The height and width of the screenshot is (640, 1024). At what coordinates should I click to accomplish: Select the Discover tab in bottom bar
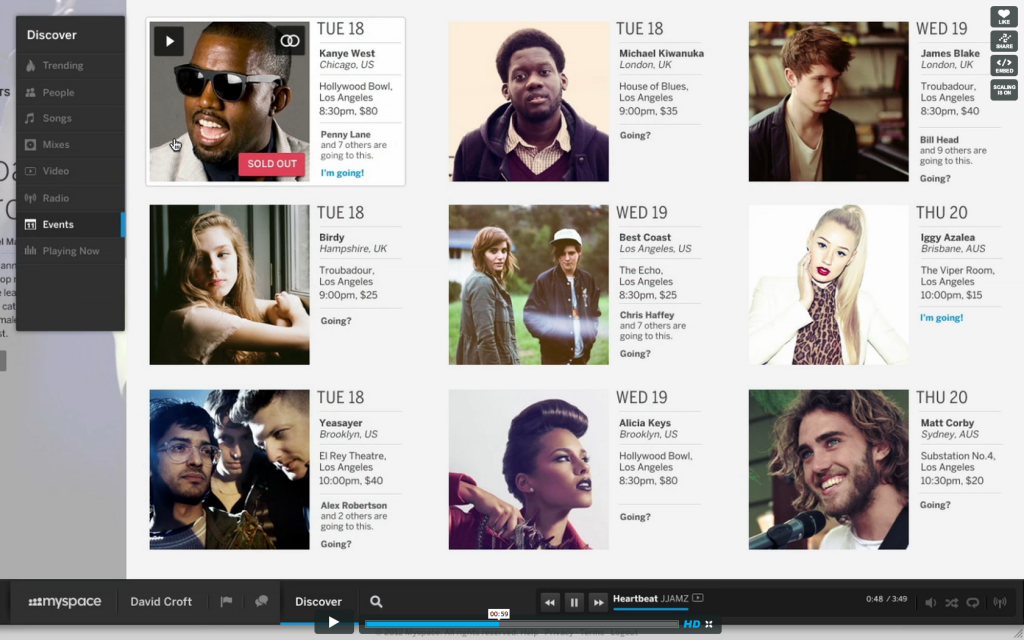[x=318, y=601]
